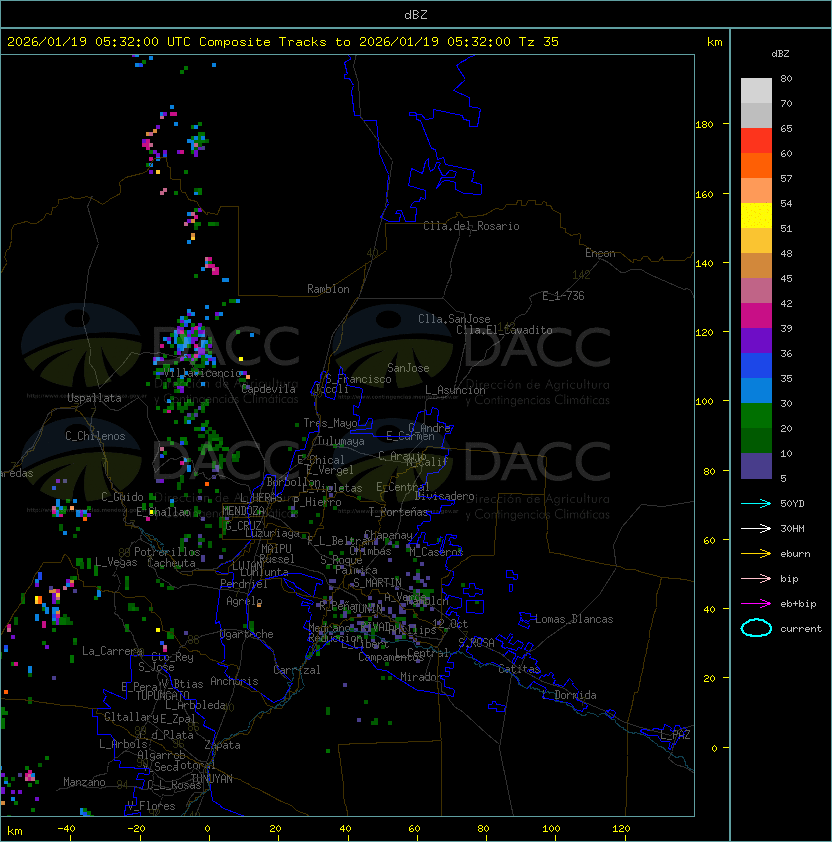This screenshot has width=832, height=842.
Task: Click the 'Zapata' label on map
Action: tap(222, 745)
